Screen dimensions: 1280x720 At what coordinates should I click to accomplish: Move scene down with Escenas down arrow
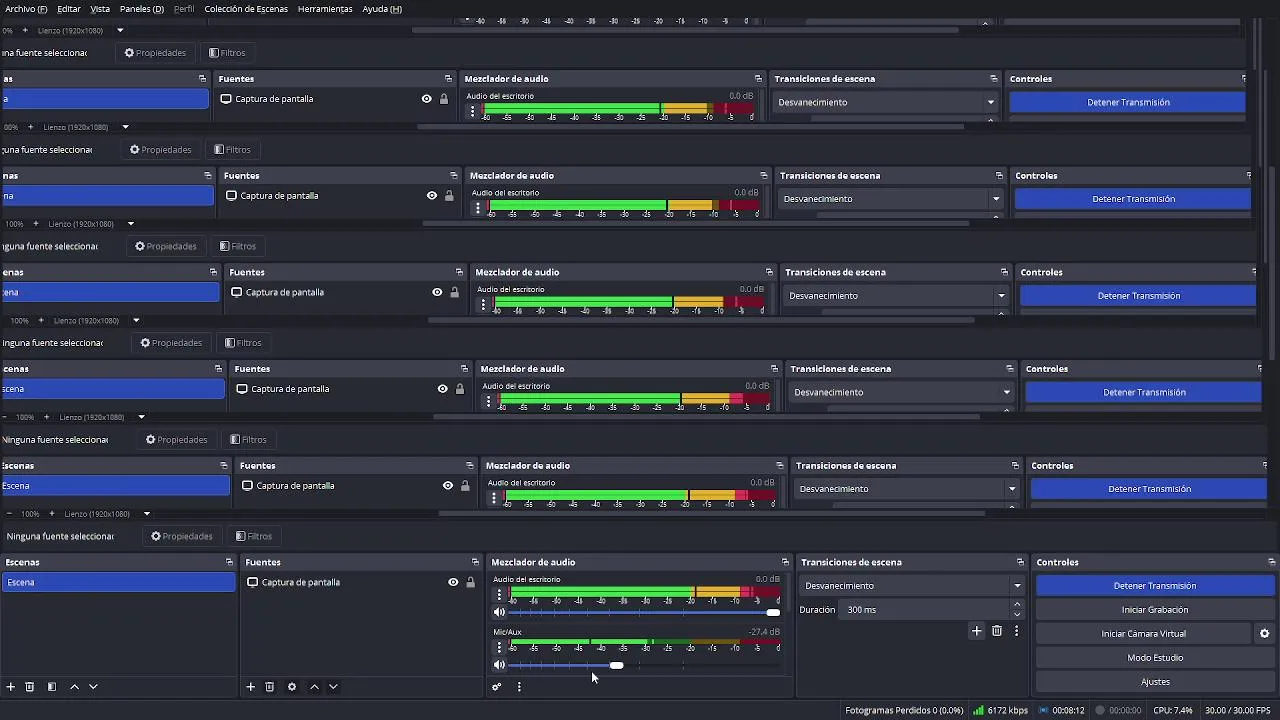93,687
